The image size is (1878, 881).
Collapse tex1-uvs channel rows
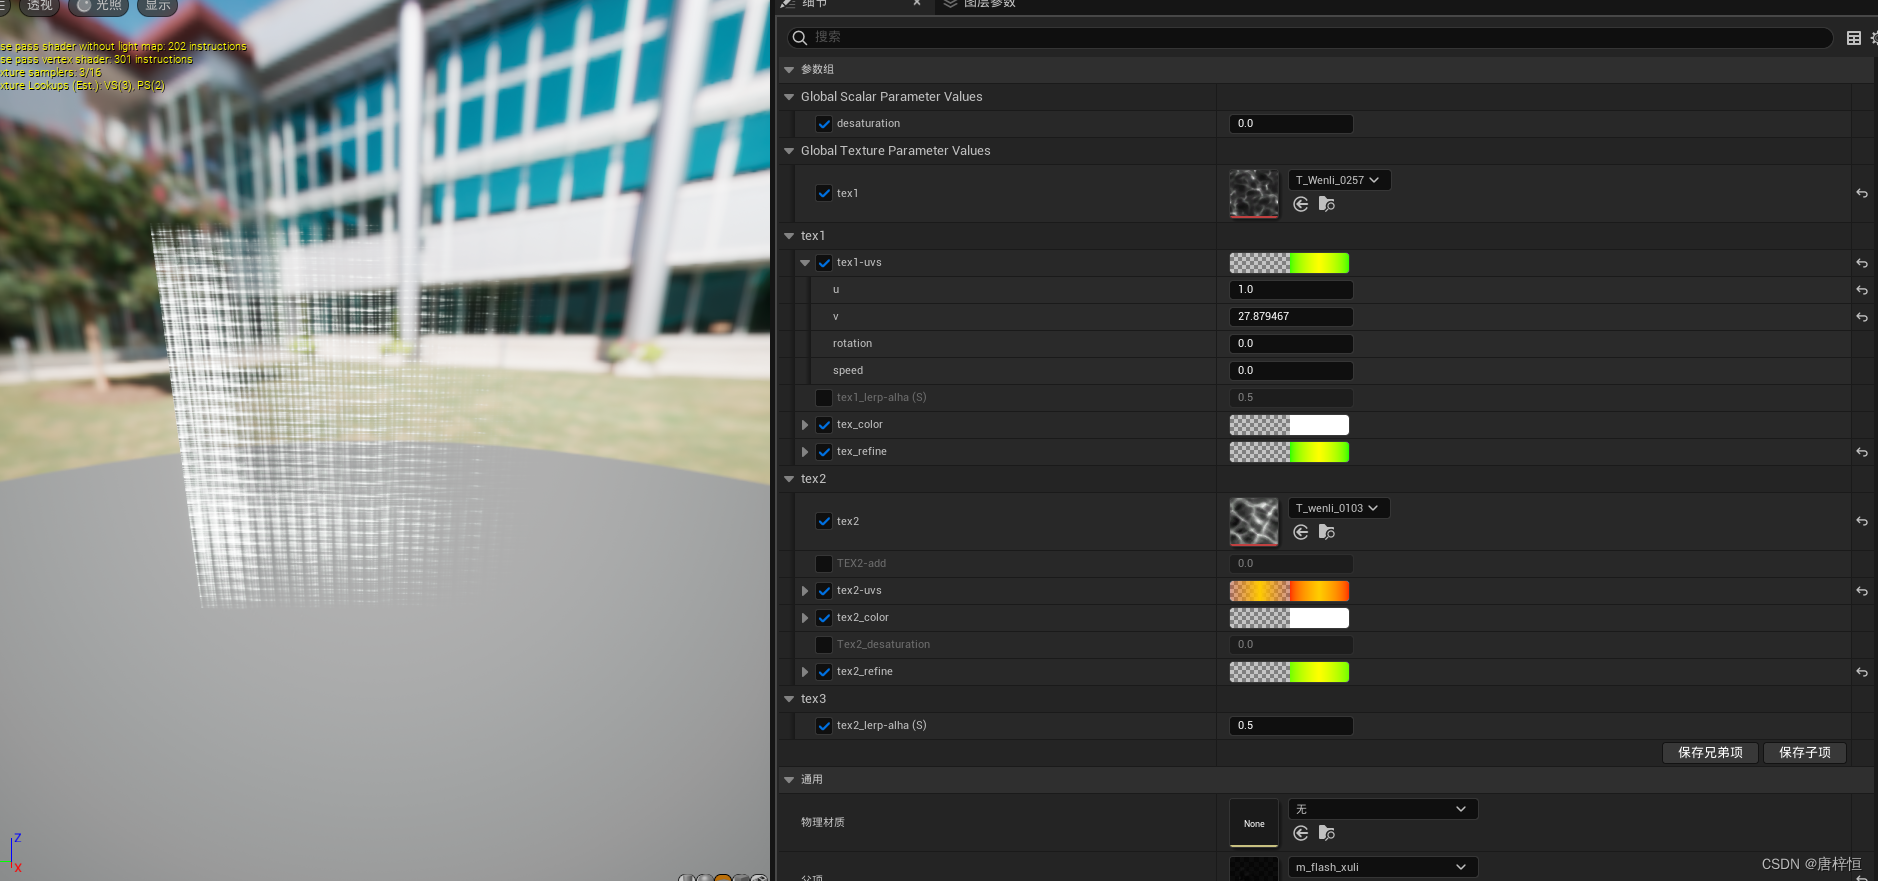coord(805,263)
